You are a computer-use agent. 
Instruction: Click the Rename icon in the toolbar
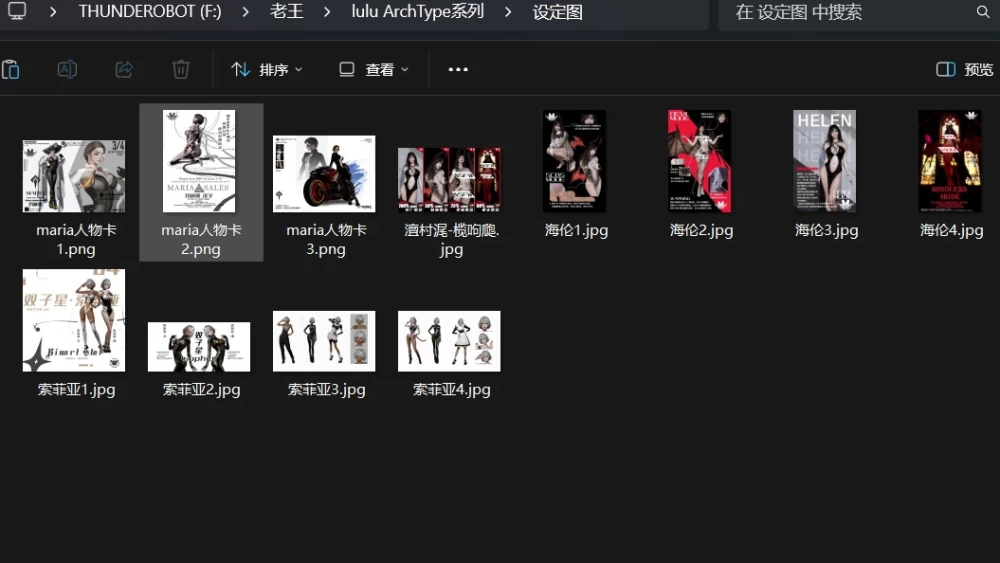pyautogui.click(x=67, y=69)
